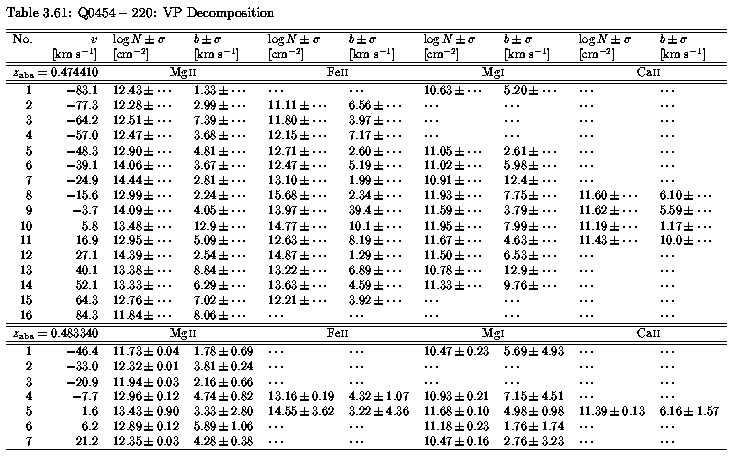Click the velocity value "−64.2"
The height and width of the screenshot is (460, 735).
click(x=82, y=120)
